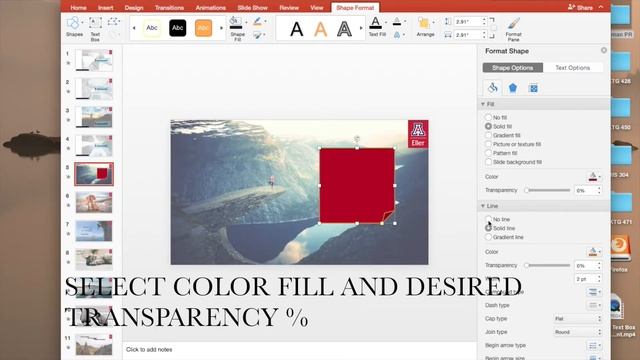
Task: Select Gradient line option
Action: pos(488,237)
